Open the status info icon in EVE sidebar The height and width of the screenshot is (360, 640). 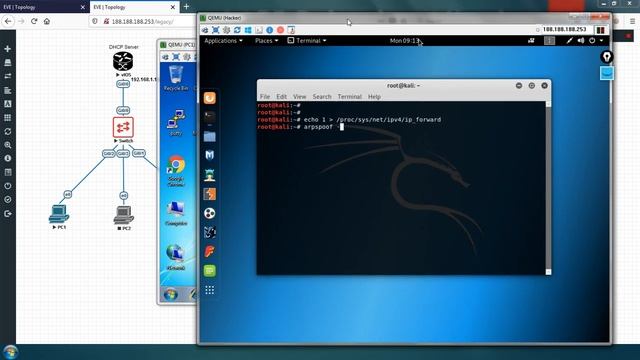click(x=7, y=158)
